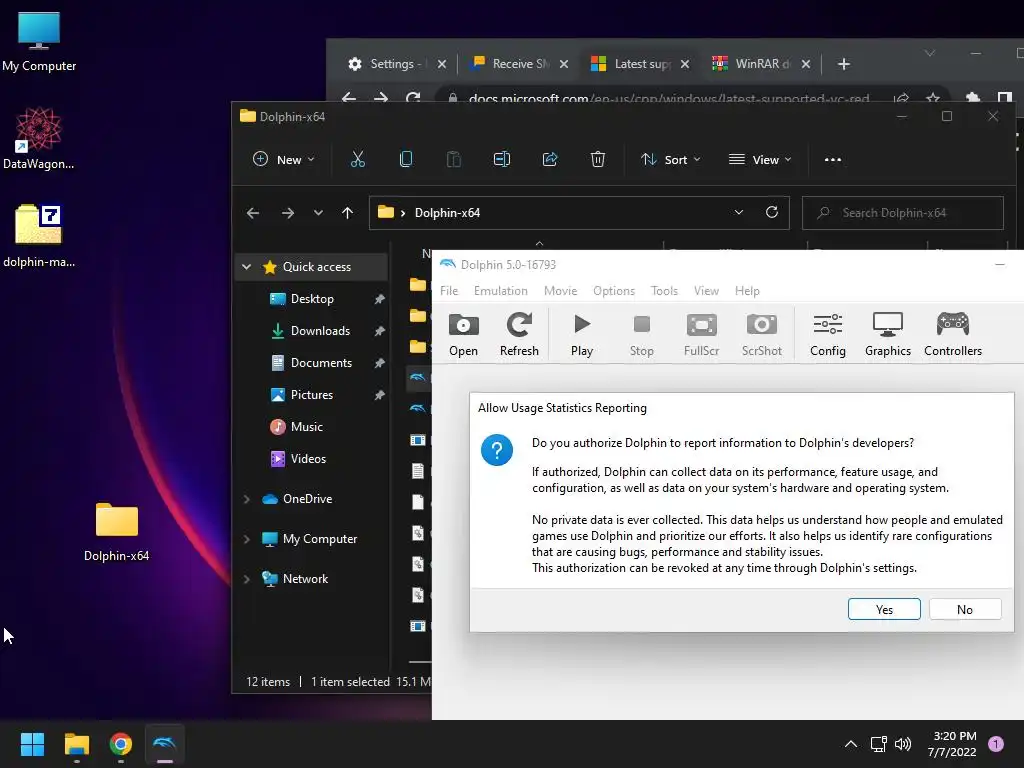Click the Copy icon in File Explorer
Image resolution: width=1024 pixels, height=768 pixels.
(406, 159)
